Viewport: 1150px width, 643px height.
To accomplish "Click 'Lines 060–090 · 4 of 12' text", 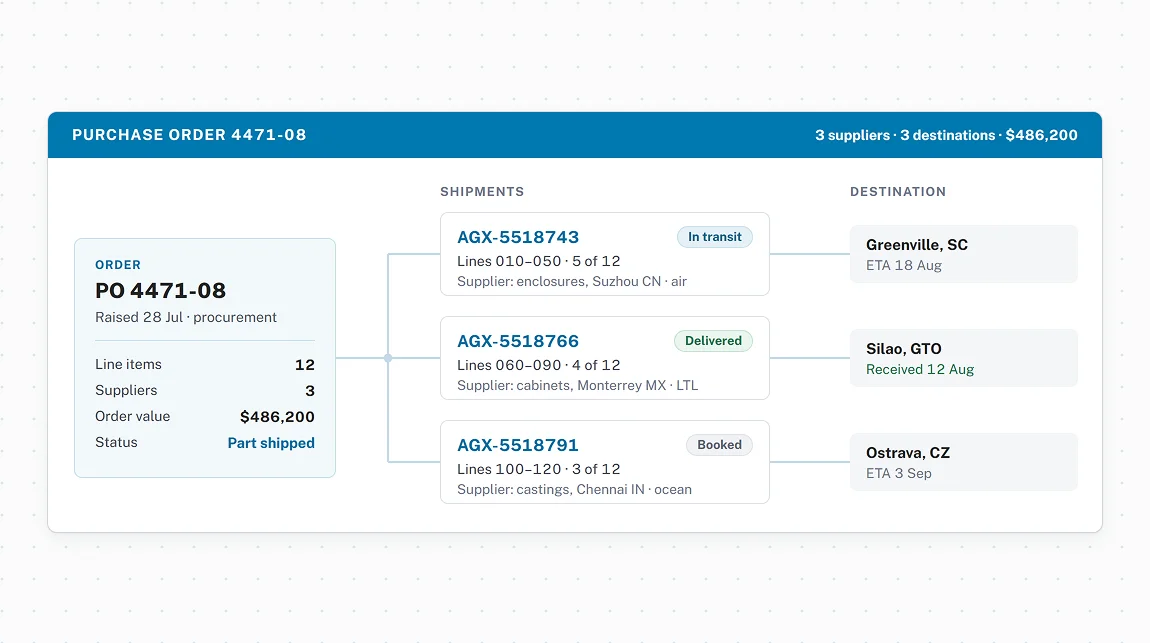I will 538,365.
